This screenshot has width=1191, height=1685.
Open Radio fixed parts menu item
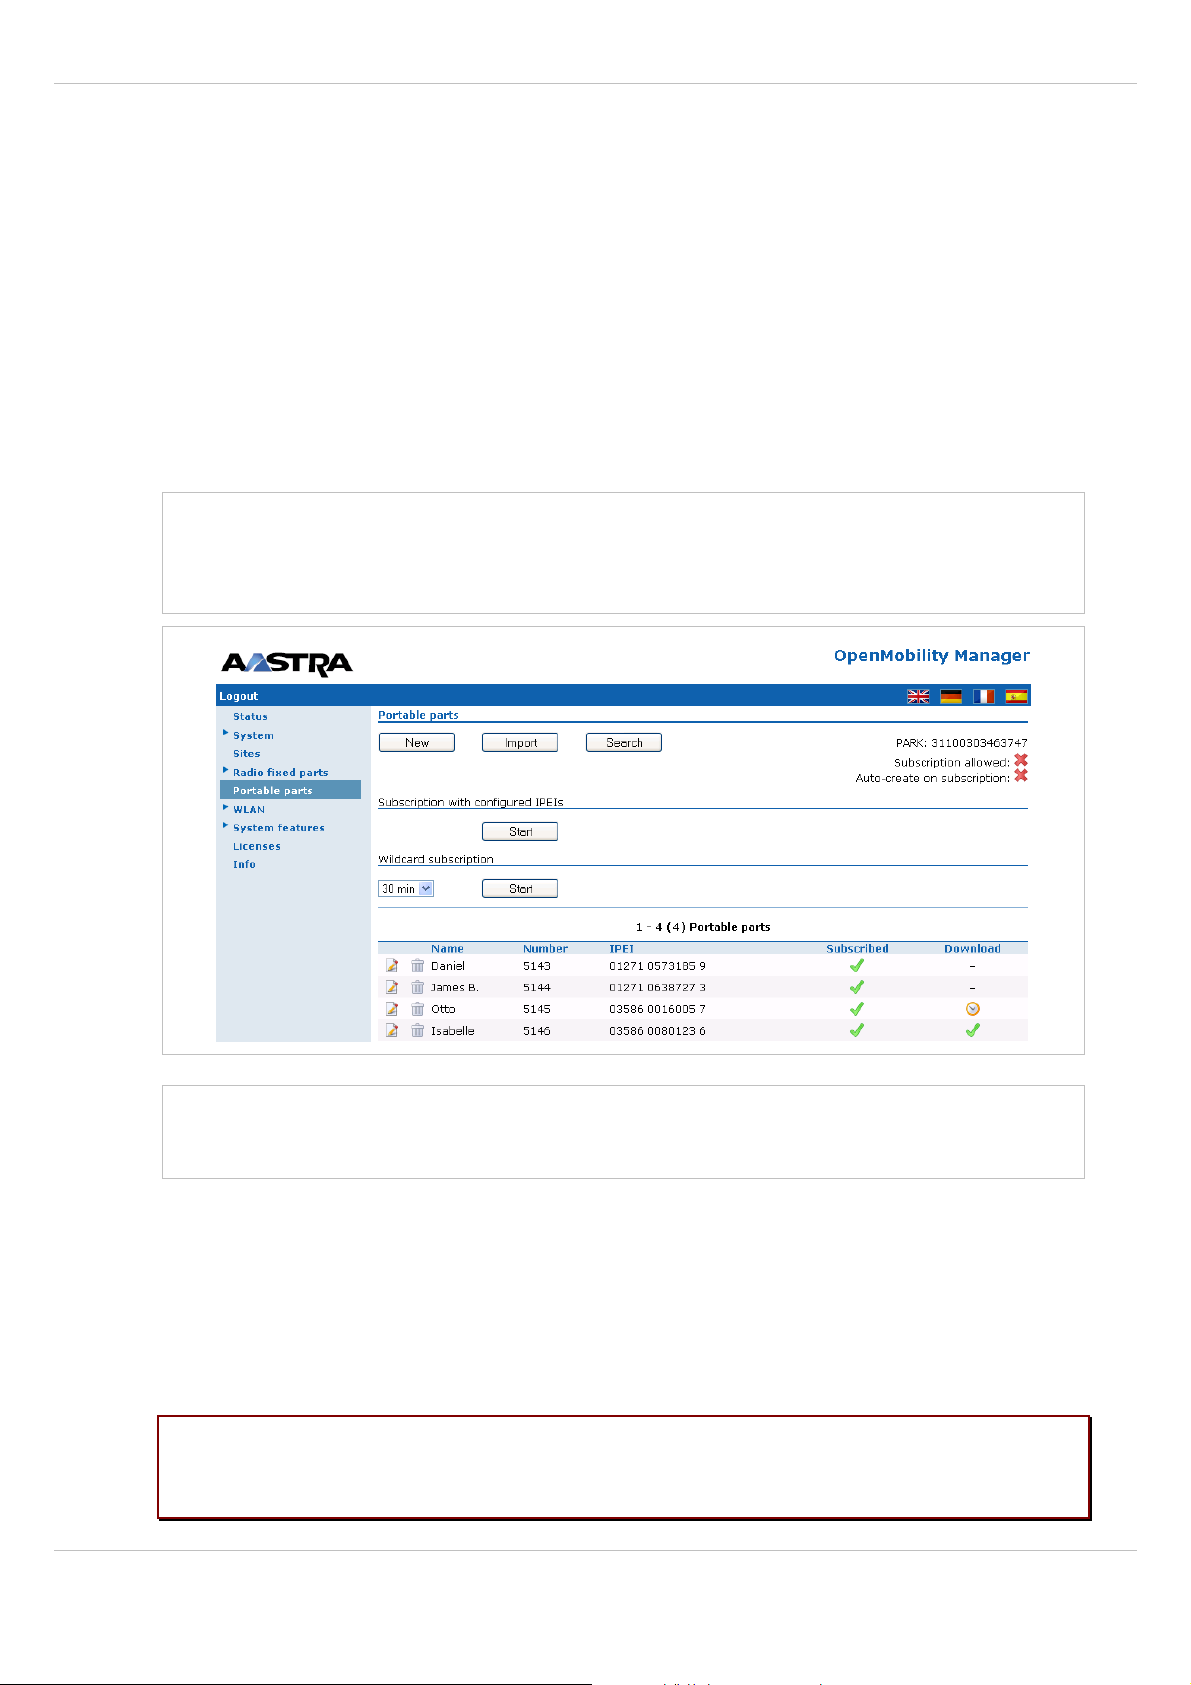(280, 772)
